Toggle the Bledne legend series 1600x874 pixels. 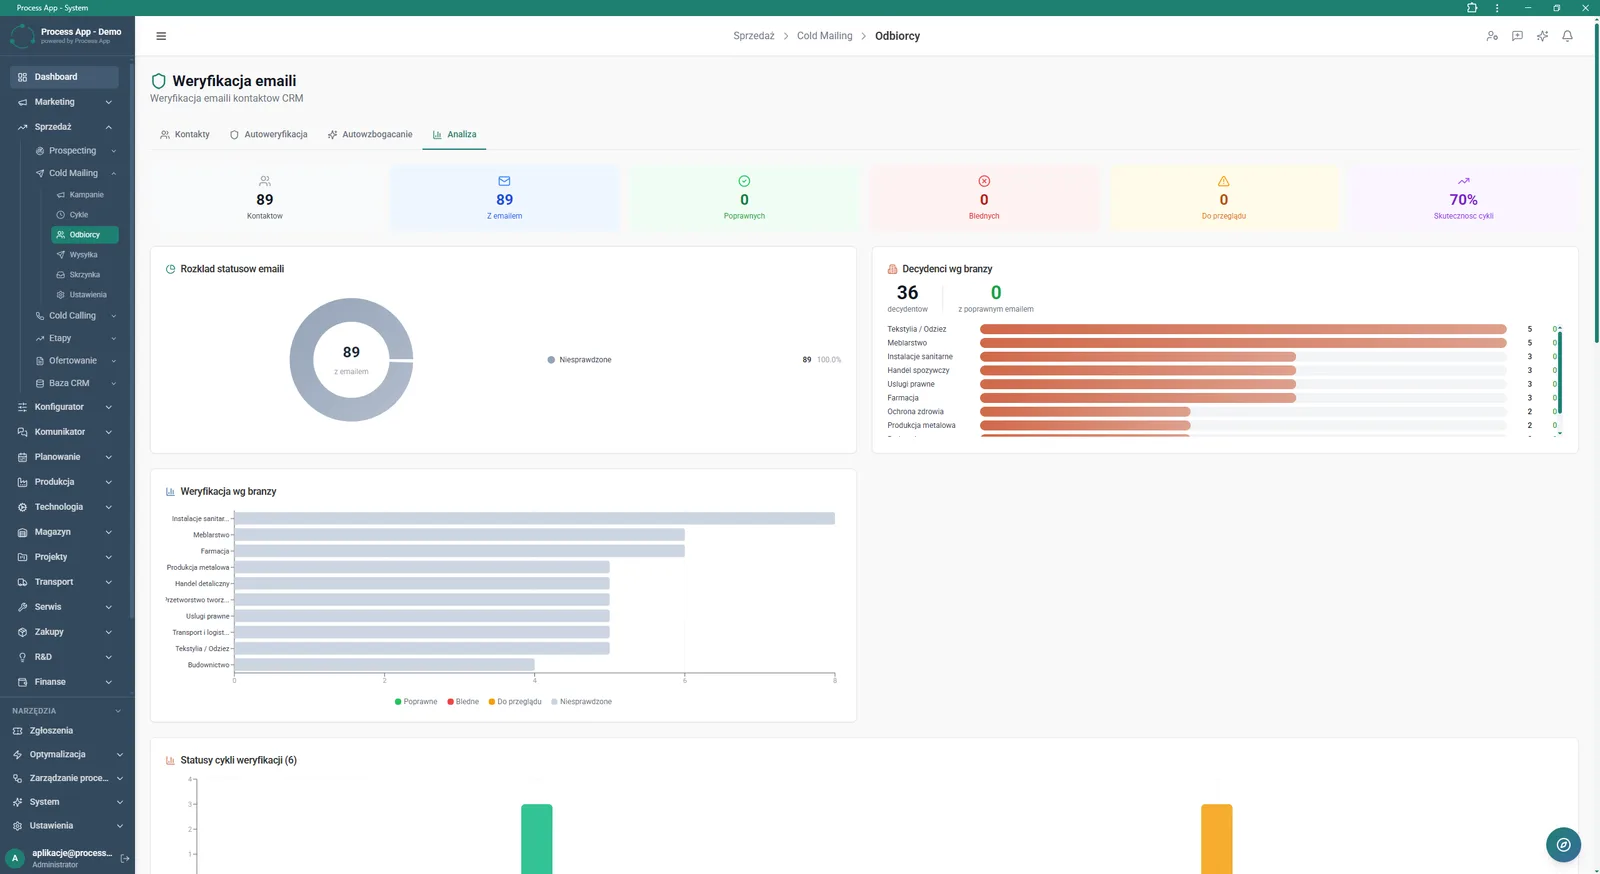click(x=463, y=702)
